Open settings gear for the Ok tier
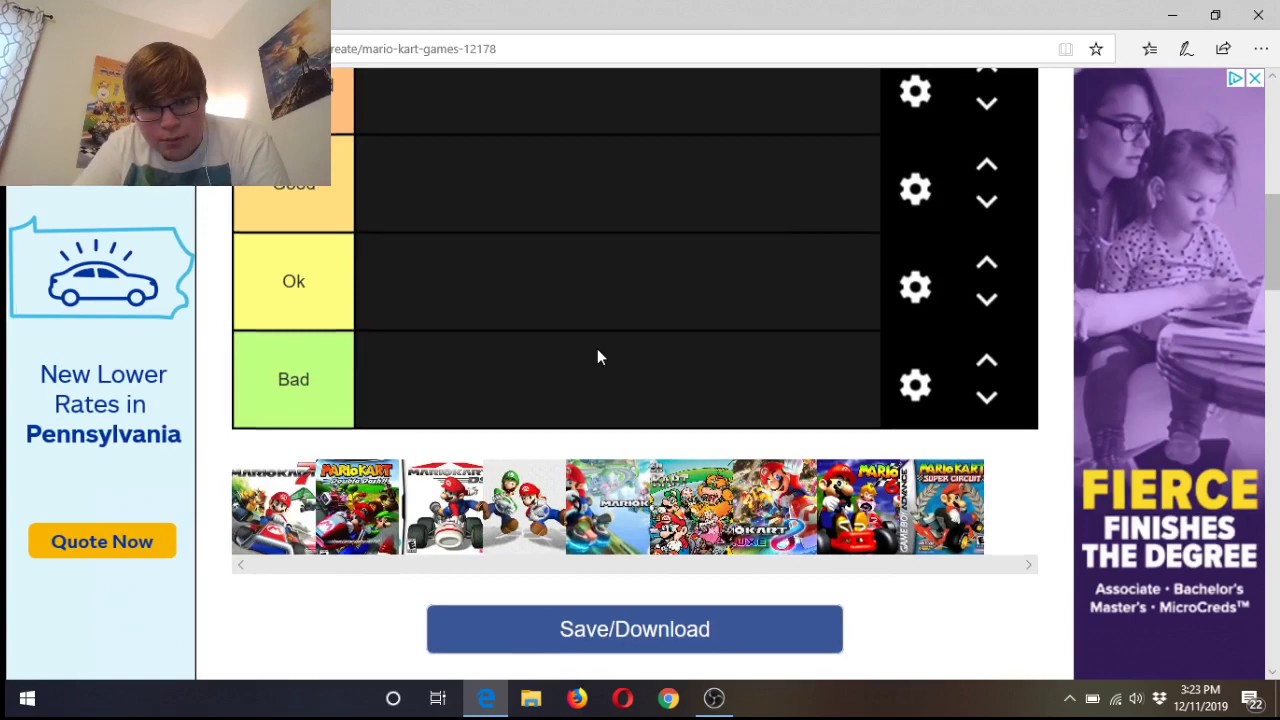 point(915,287)
